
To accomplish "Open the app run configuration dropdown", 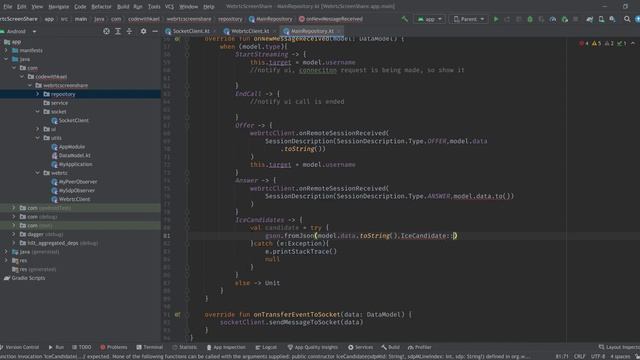I will click(x=429, y=19).
